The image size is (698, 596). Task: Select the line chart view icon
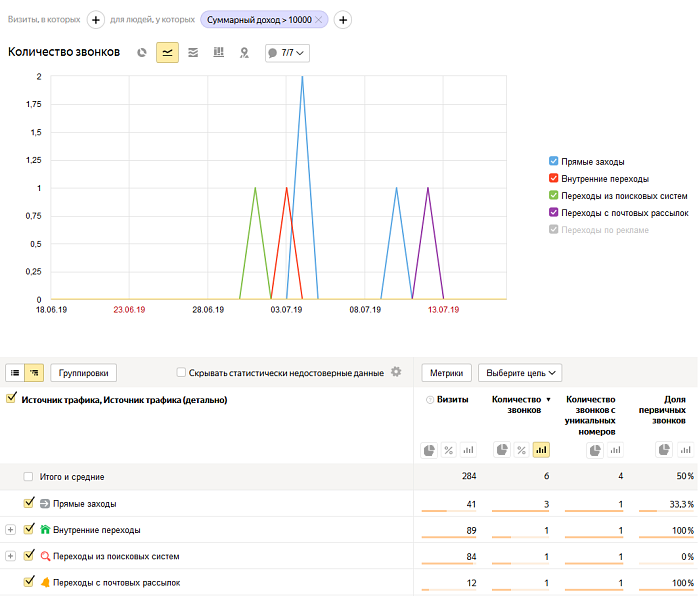(167, 52)
